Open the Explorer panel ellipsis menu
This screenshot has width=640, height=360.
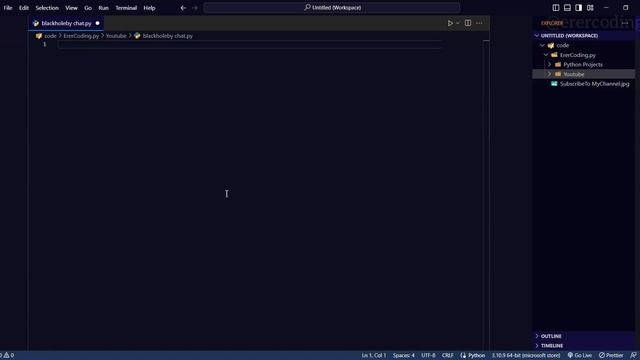625,23
